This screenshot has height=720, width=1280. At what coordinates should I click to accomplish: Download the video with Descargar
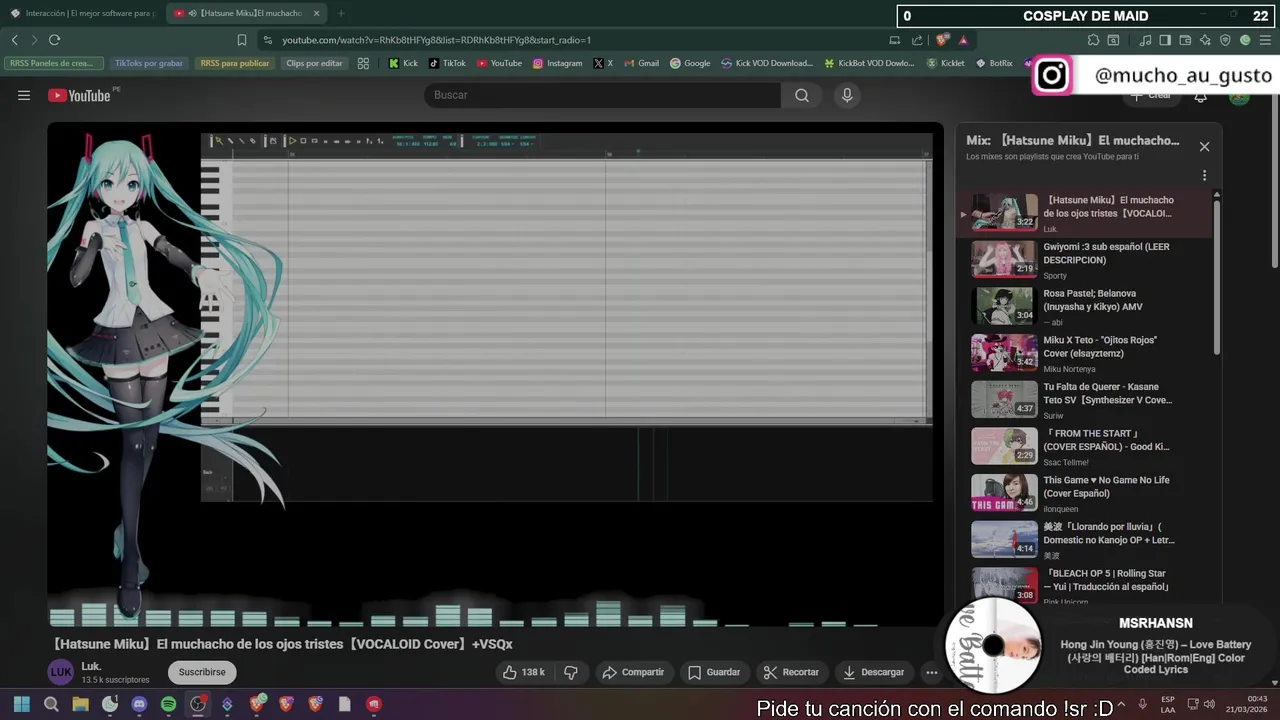(874, 672)
